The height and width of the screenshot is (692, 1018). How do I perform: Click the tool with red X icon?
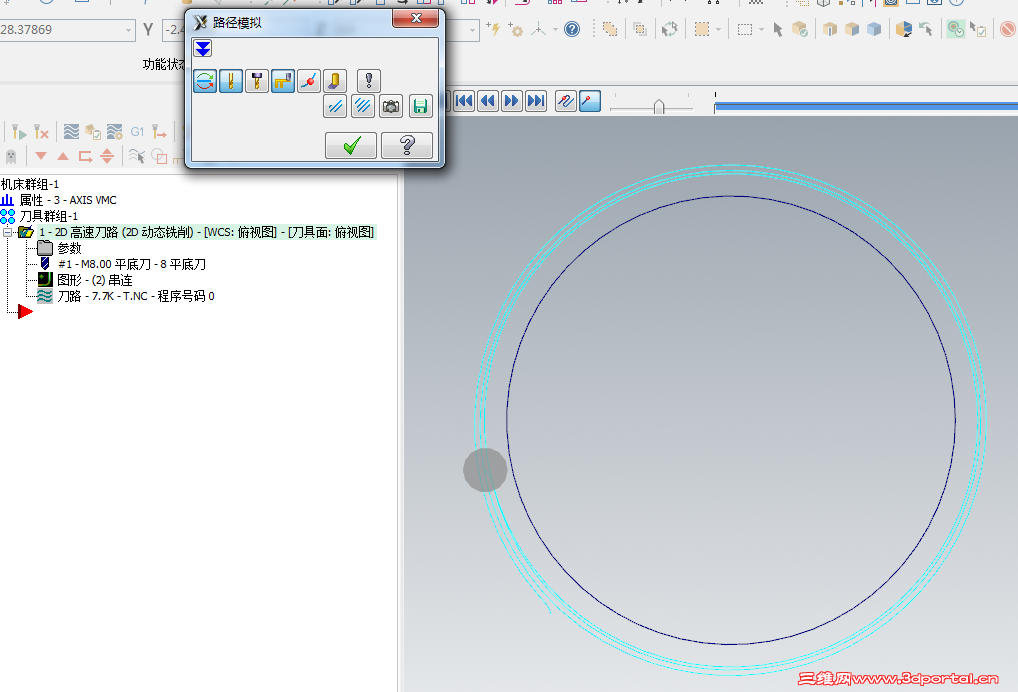coord(41,132)
